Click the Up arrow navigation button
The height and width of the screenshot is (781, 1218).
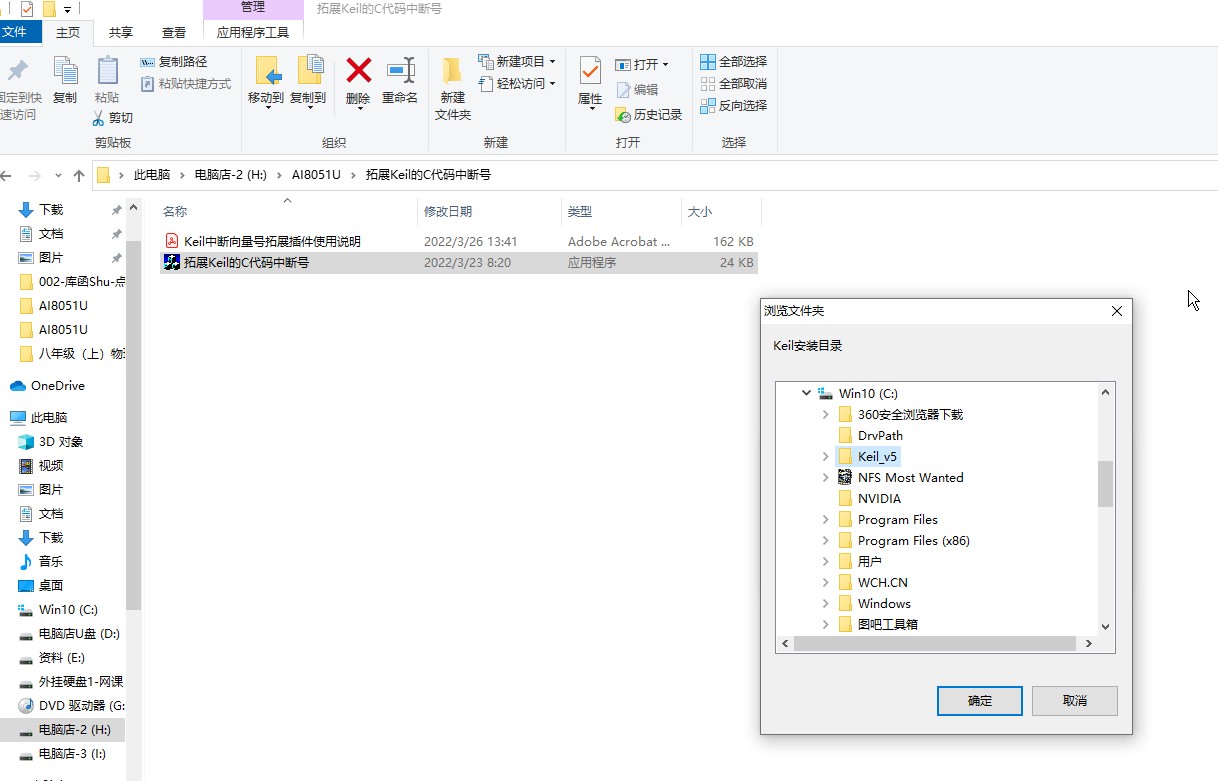79,175
